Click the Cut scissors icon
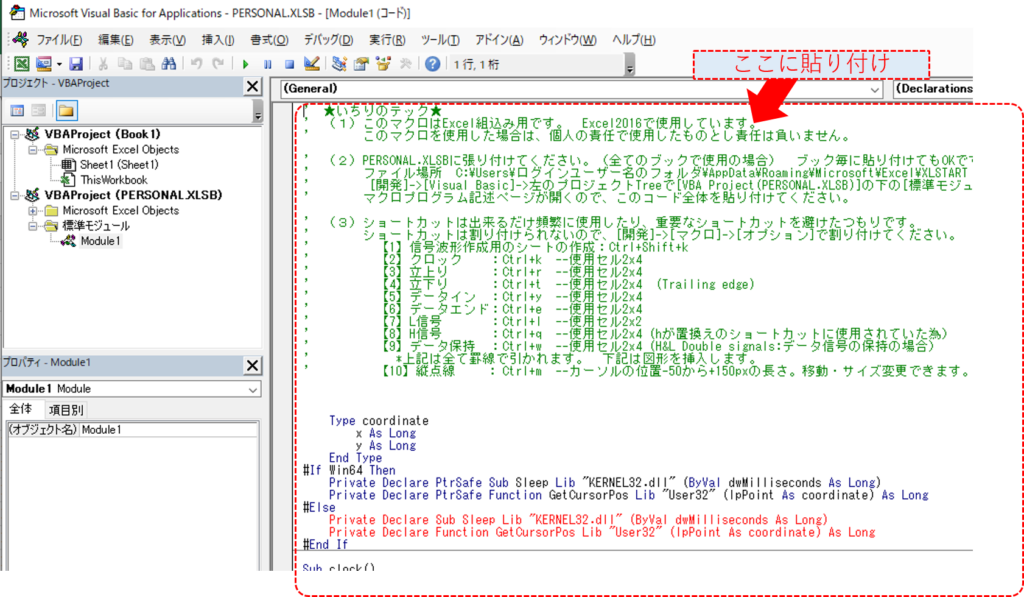 tap(103, 63)
